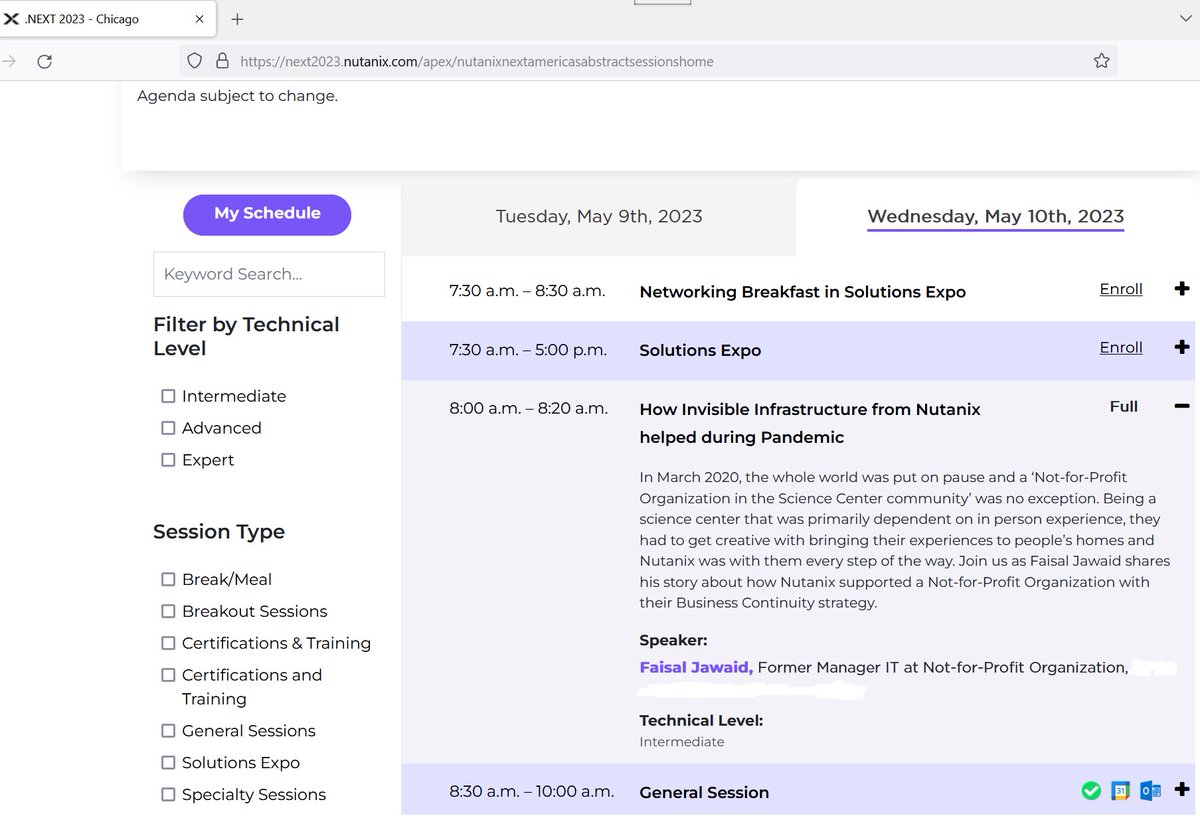The height and width of the screenshot is (816, 1200).
Task: Expand General Session details
Action: click(x=1182, y=789)
